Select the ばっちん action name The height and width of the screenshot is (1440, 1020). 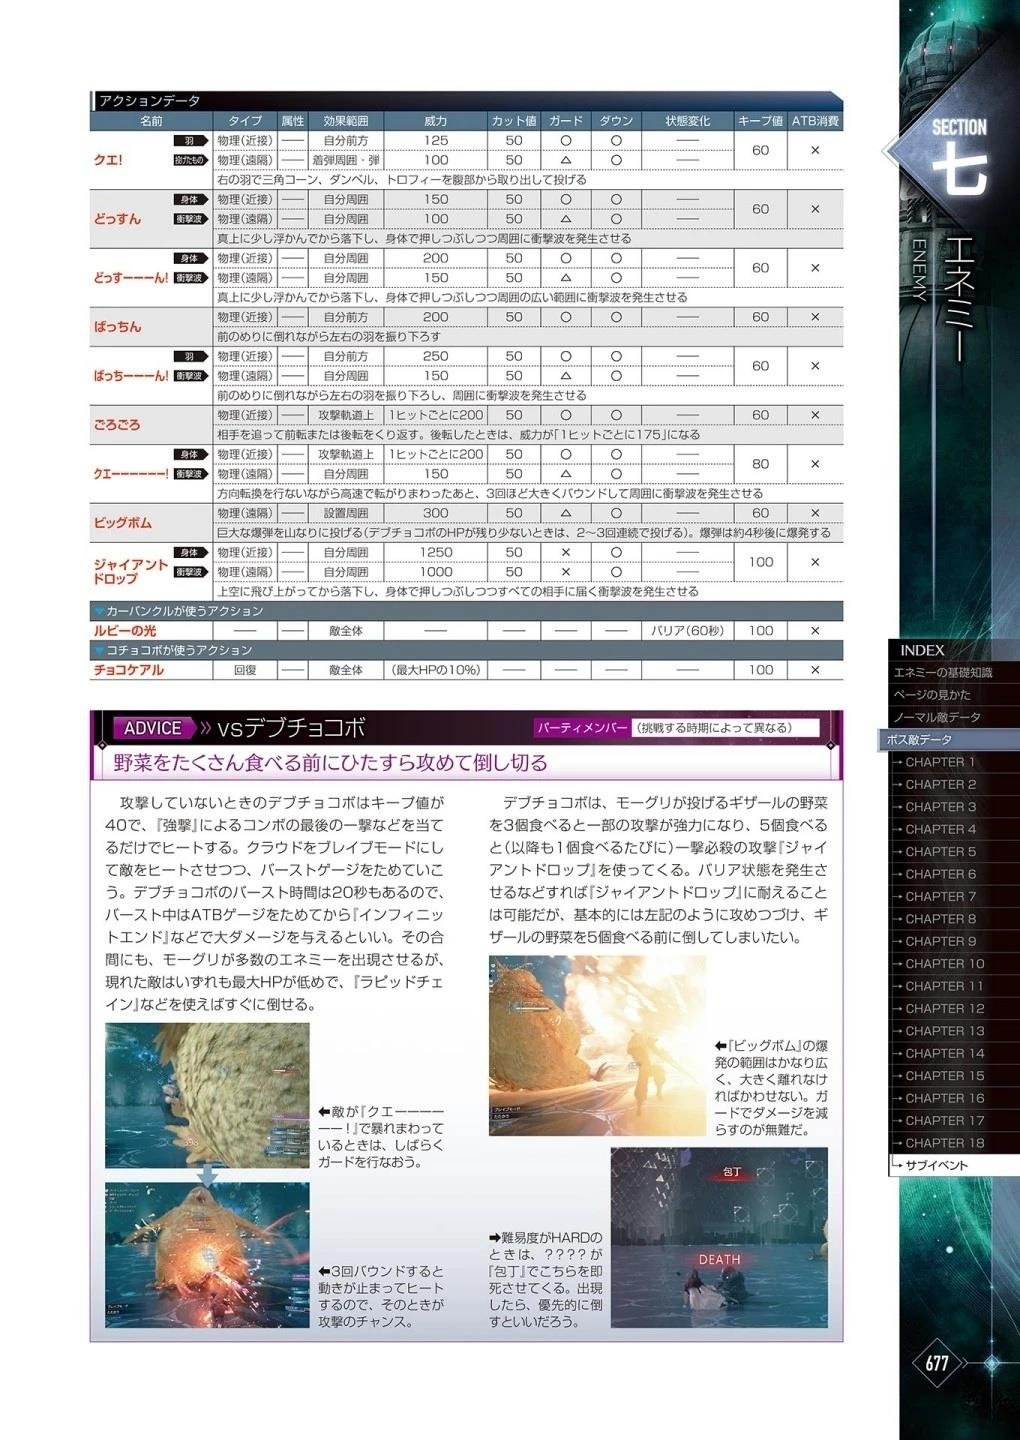[117, 327]
